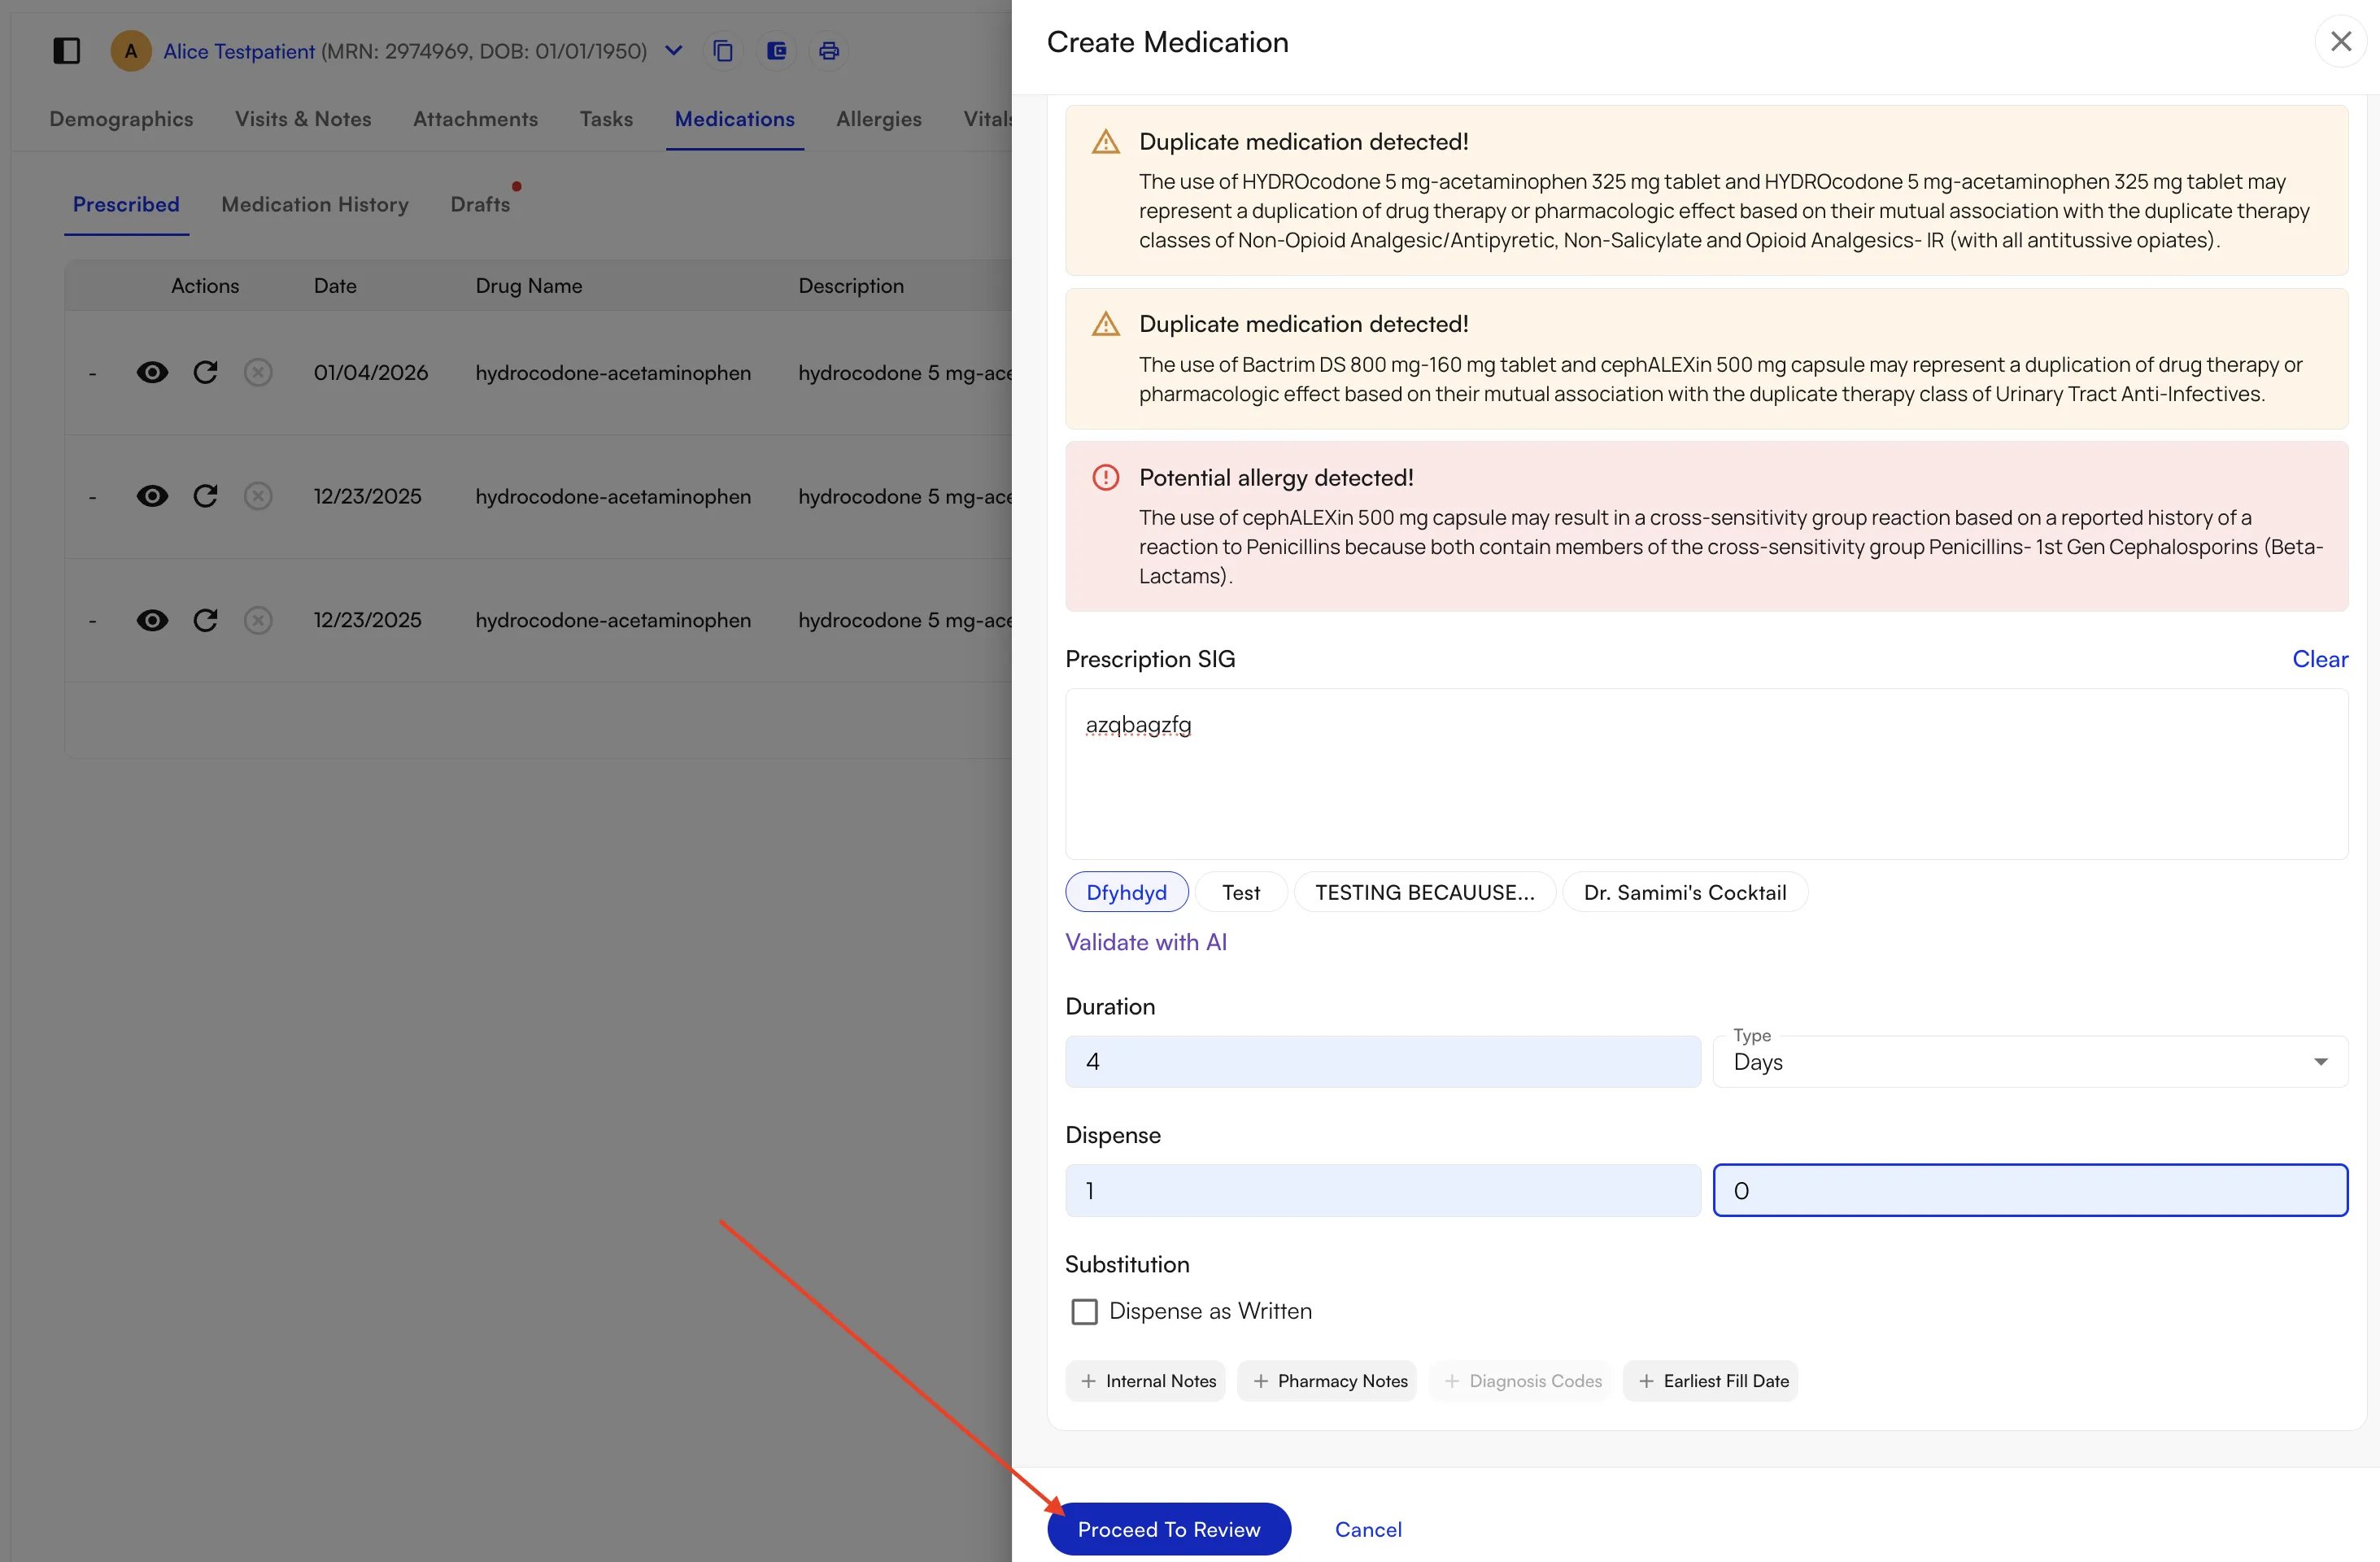Select the Test SIG template chip
The width and height of the screenshot is (2380, 1562).
(x=1241, y=892)
